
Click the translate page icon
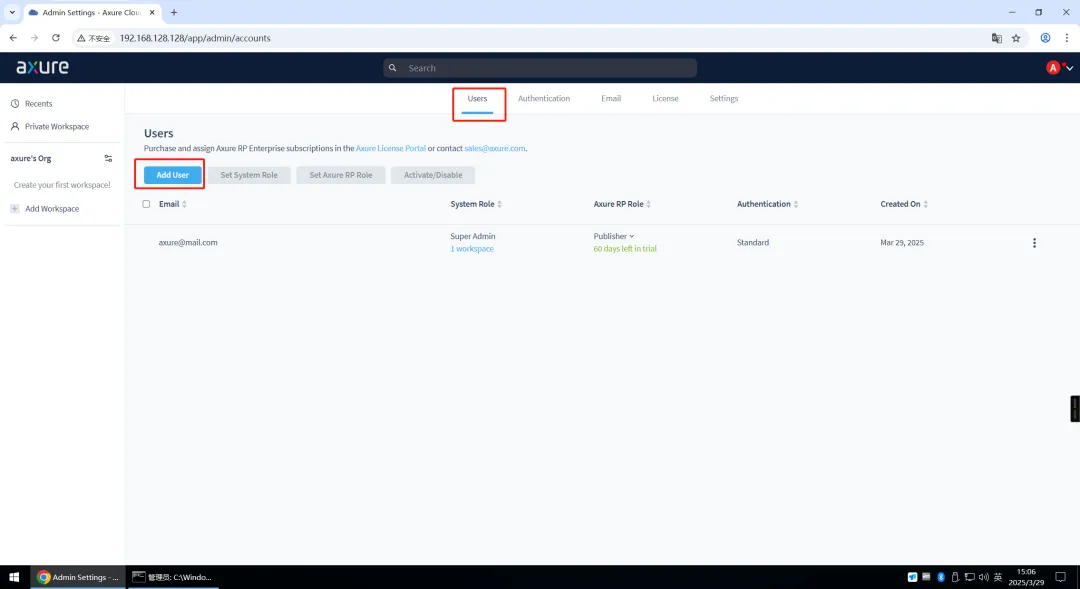pyautogui.click(x=996, y=38)
